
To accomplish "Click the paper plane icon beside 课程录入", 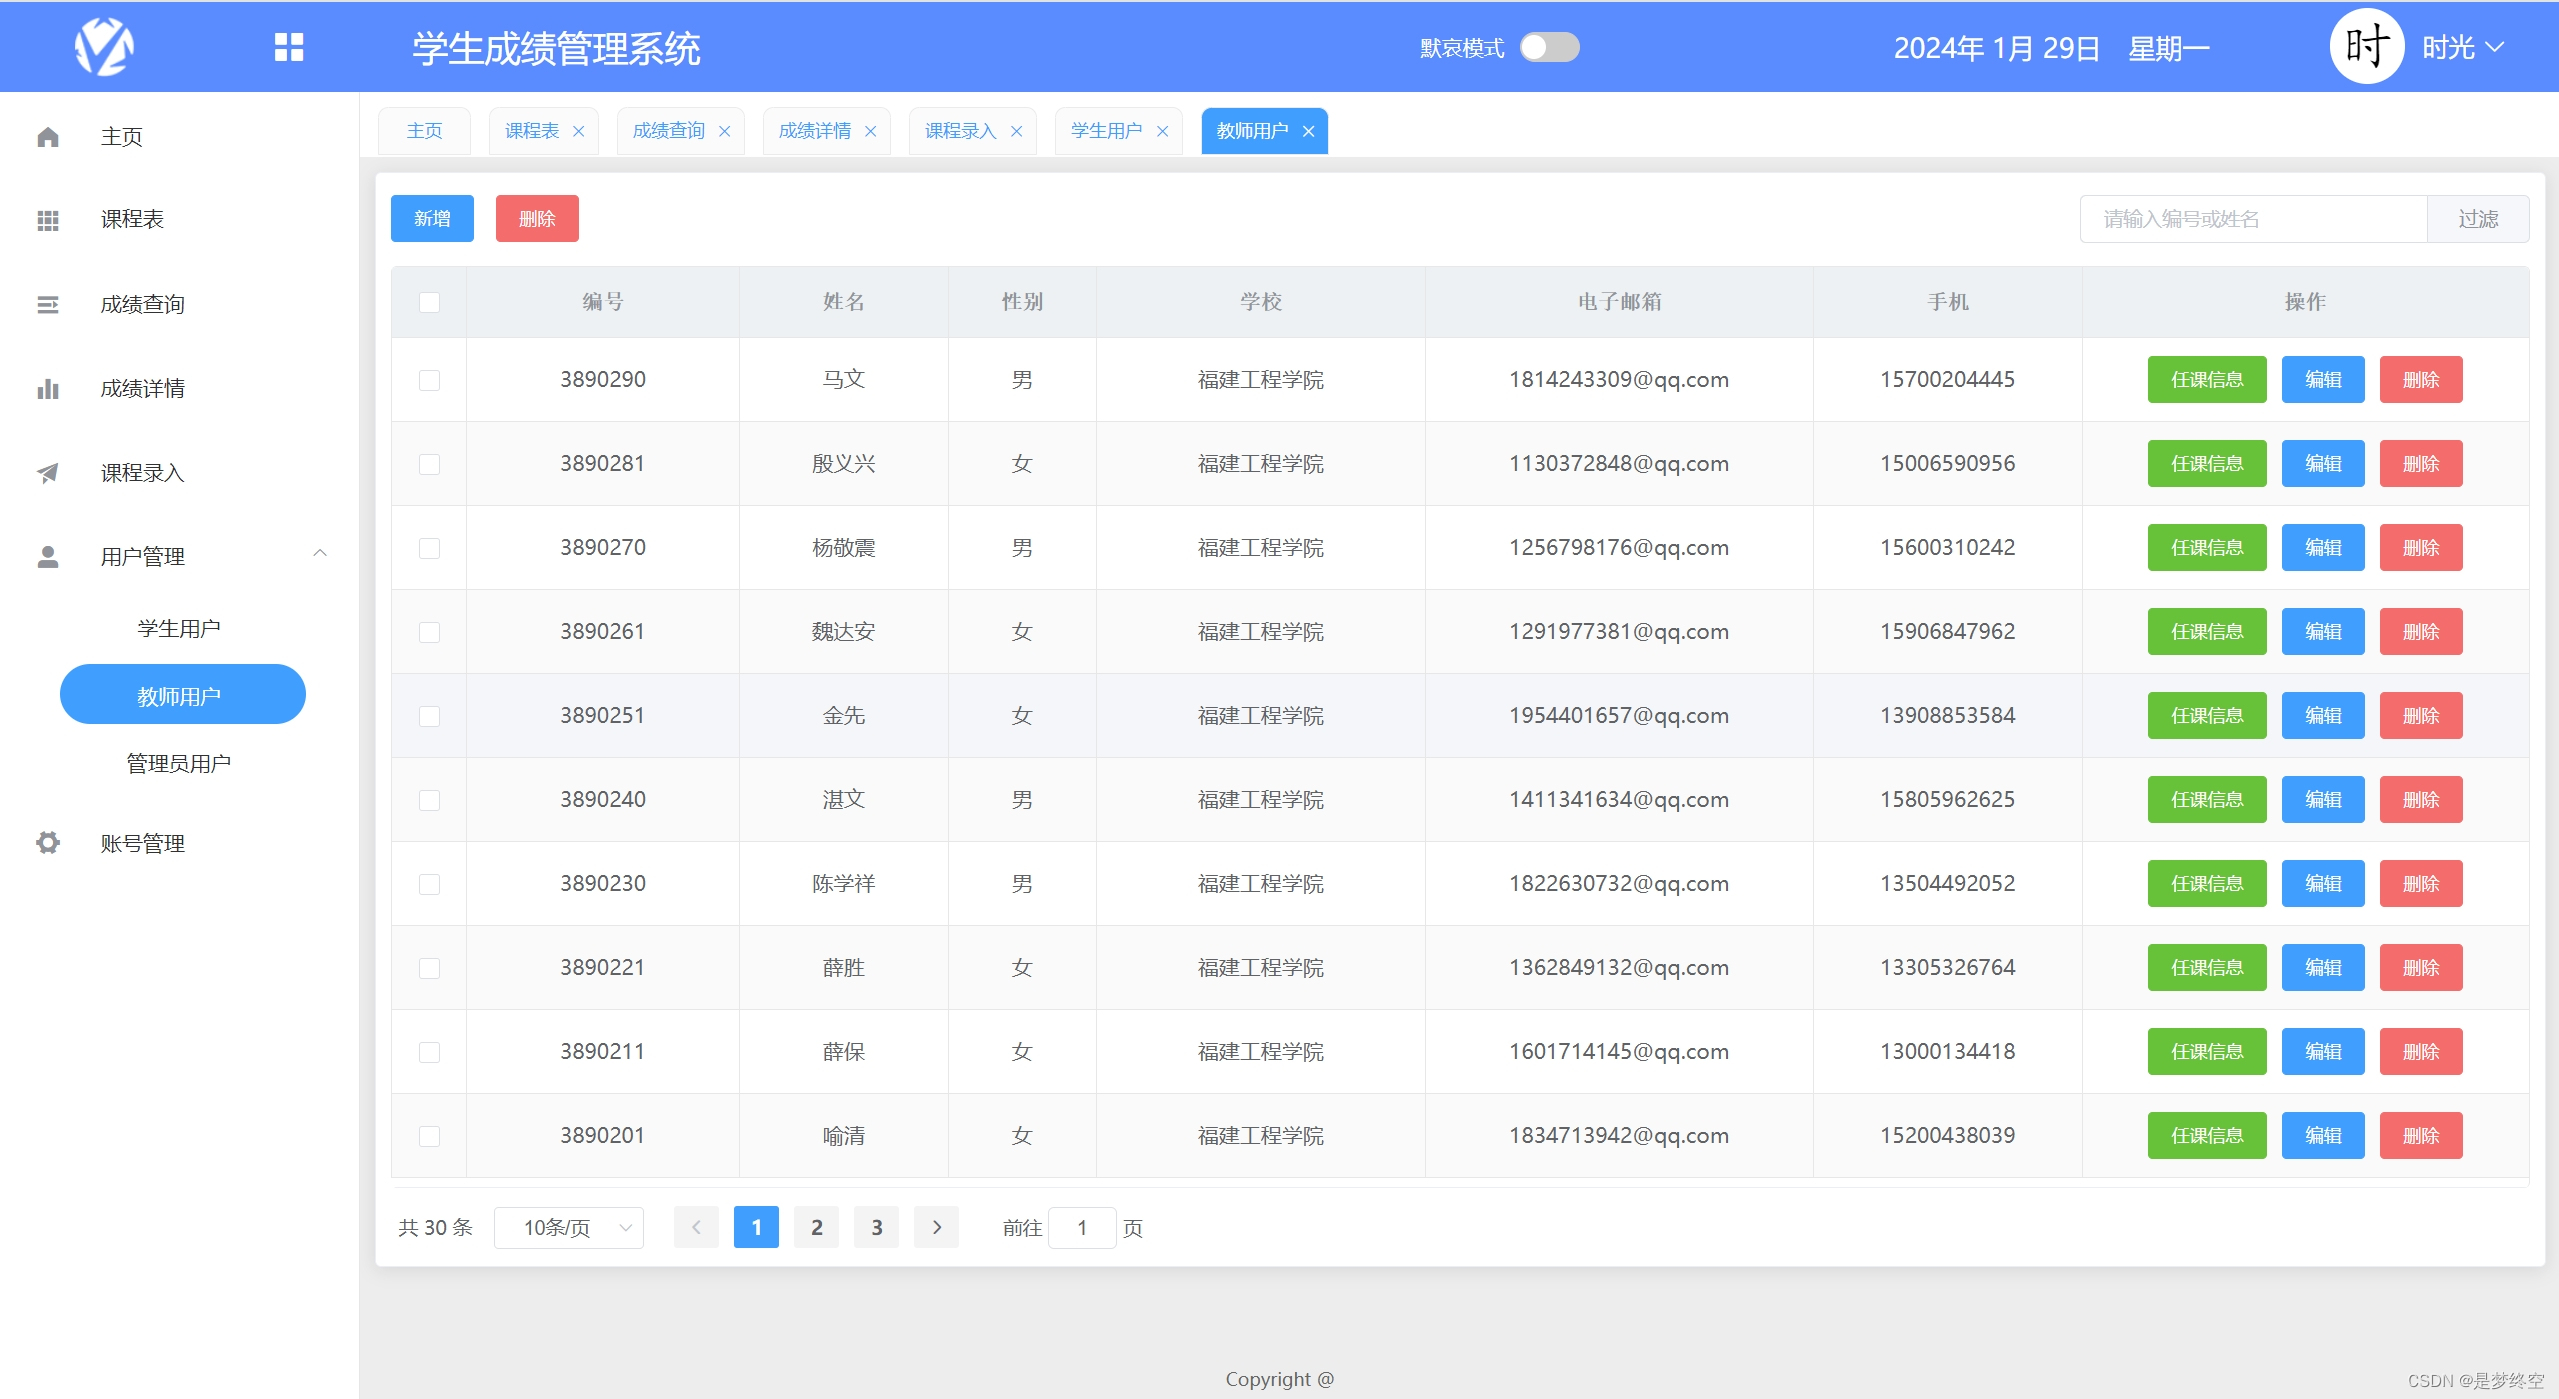I will pyautogui.click(x=48, y=472).
